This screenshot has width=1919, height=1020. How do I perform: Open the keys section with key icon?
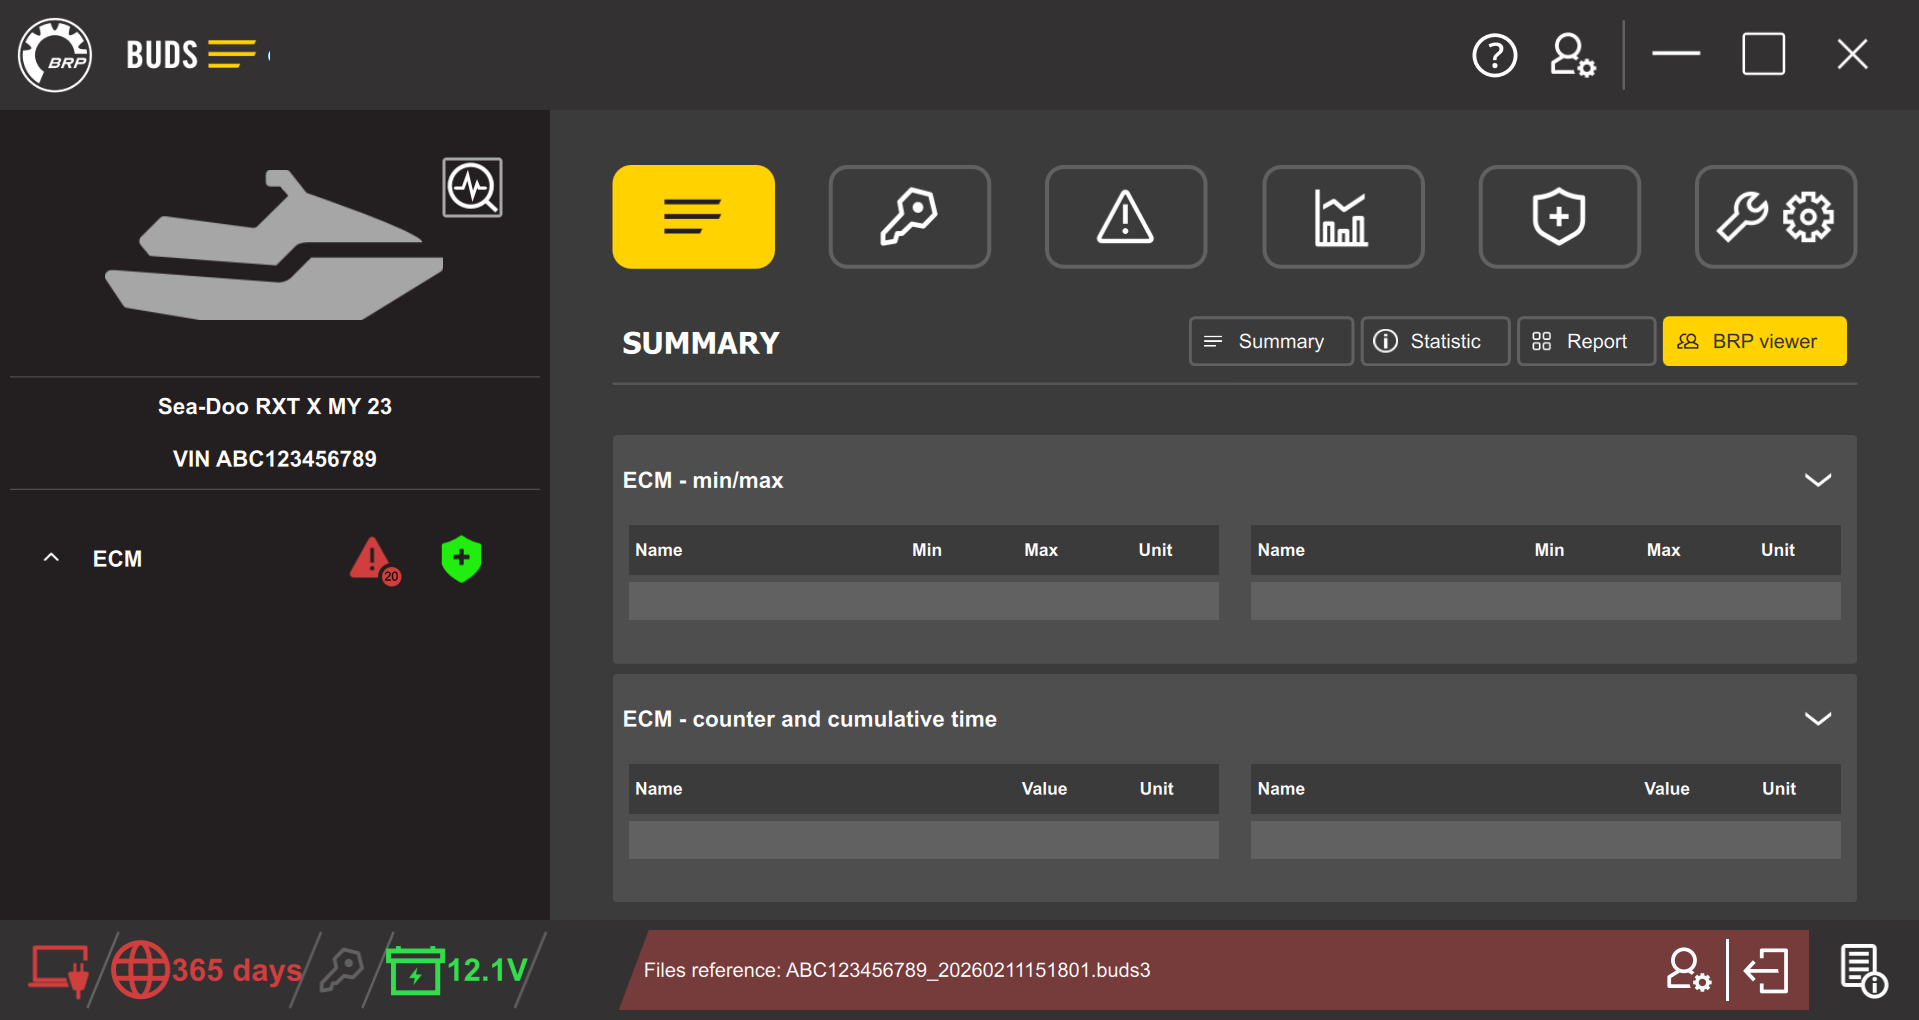[x=909, y=217]
